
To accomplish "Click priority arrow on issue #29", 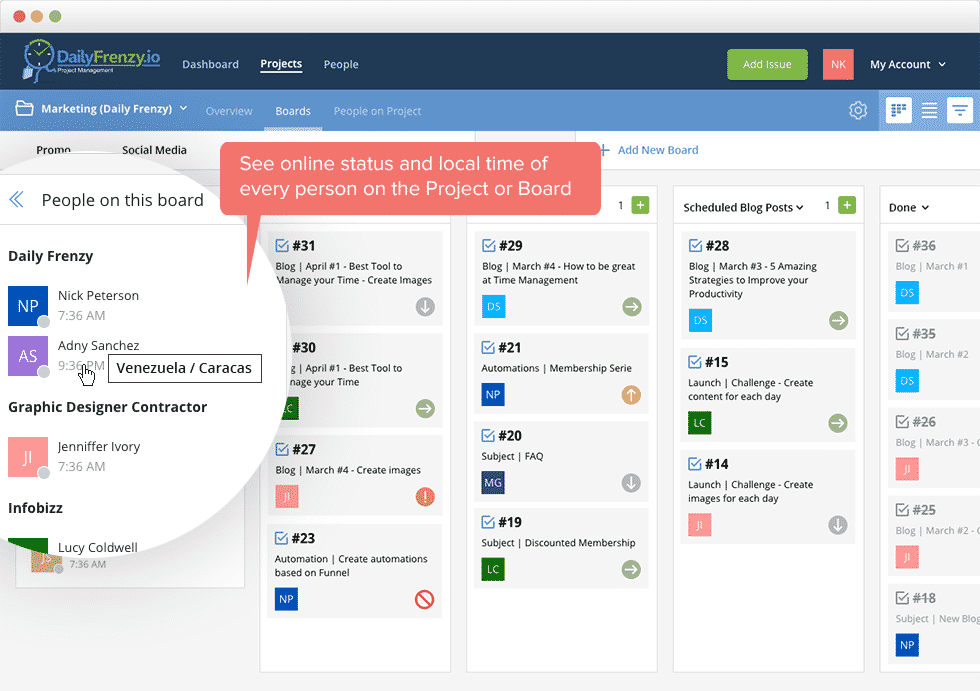I will [632, 307].
